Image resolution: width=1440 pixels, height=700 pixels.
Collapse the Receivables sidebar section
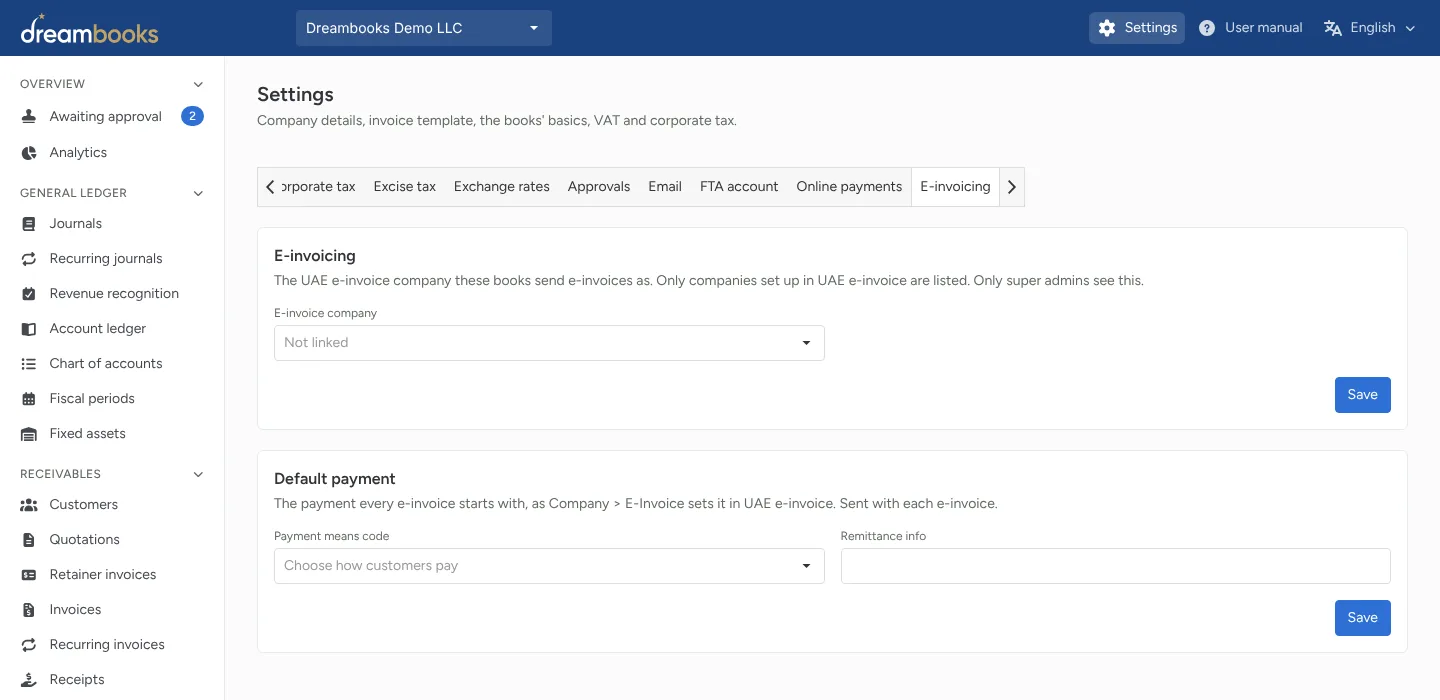(x=198, y=474)
